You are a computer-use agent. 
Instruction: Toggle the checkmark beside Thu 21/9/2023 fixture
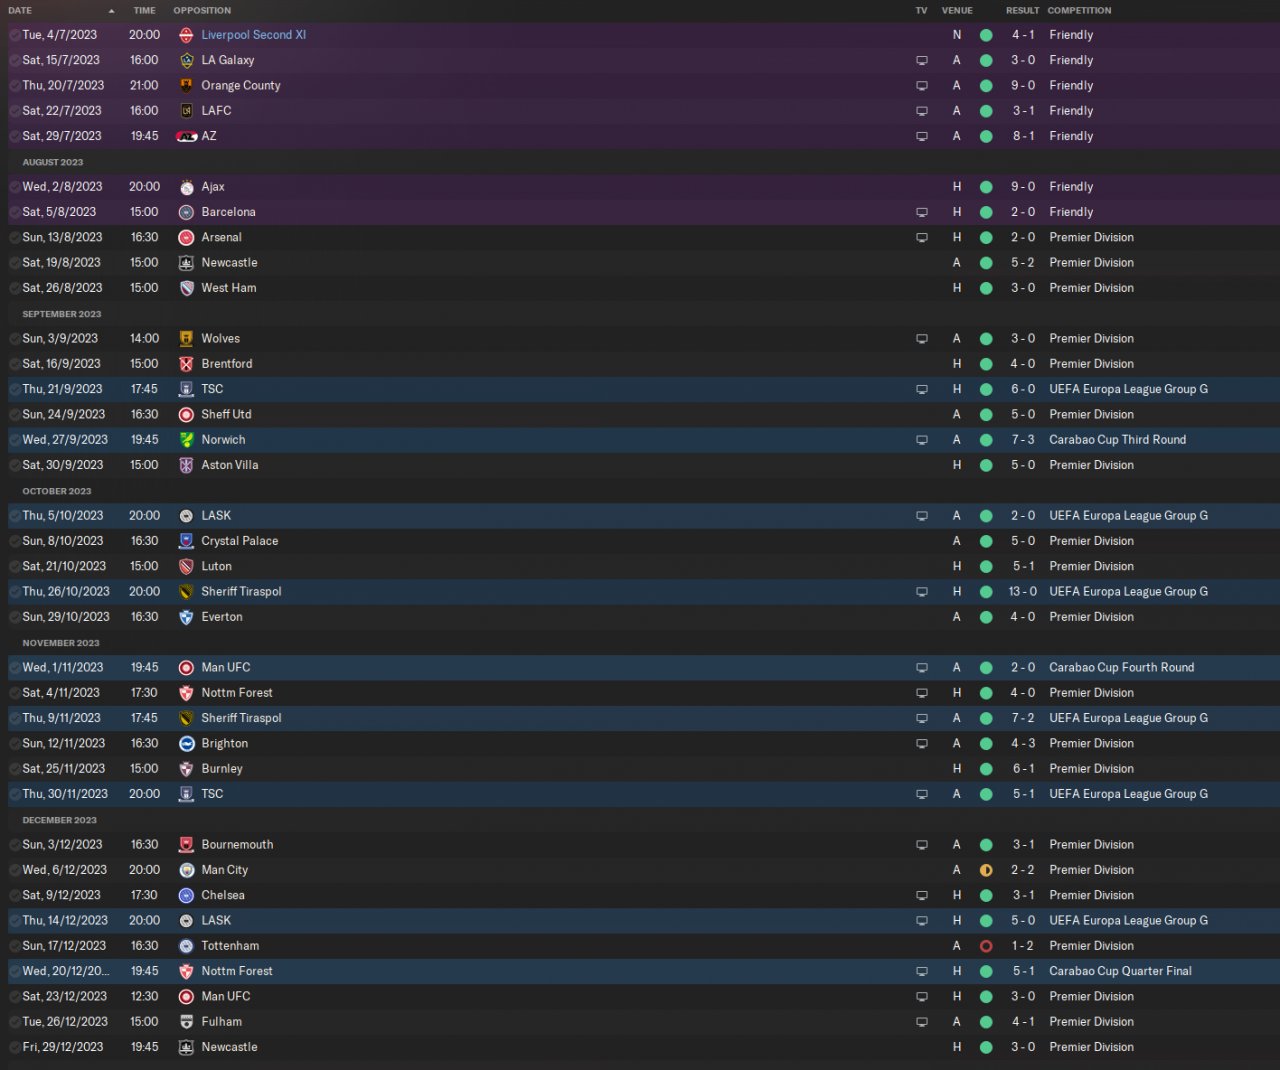(x=14, y=389)
